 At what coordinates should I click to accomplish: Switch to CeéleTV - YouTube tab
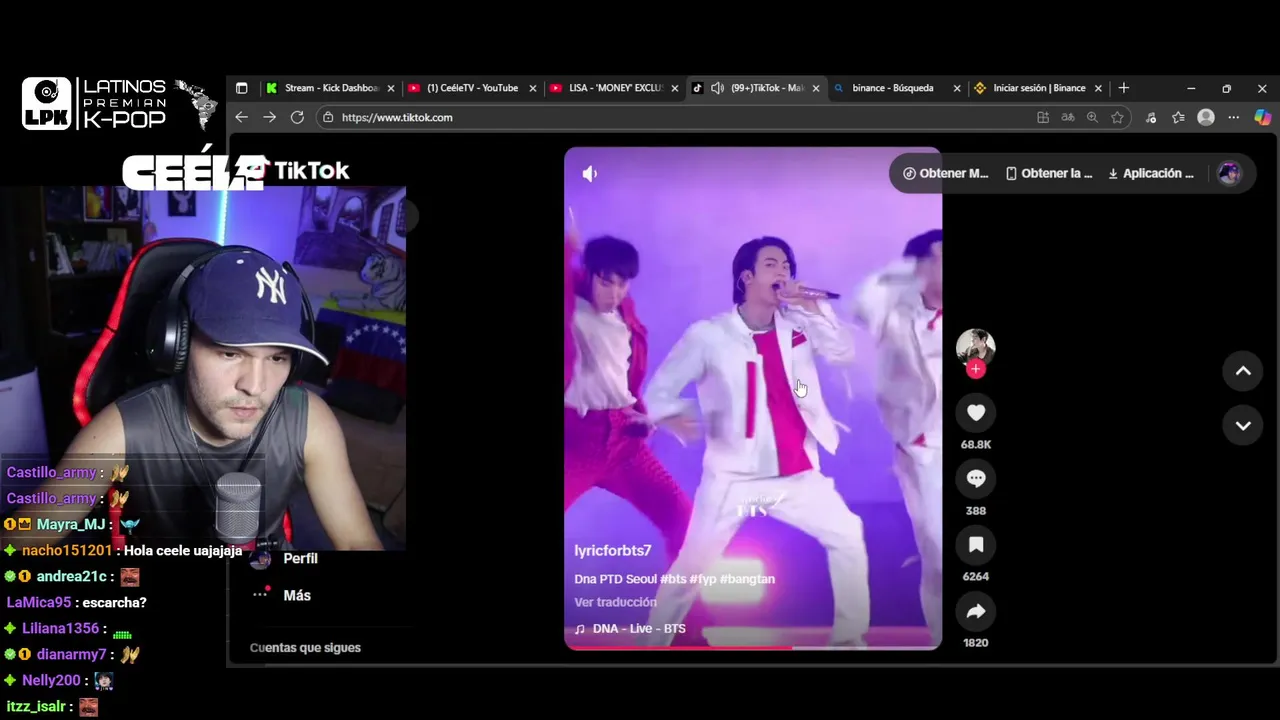[472, 88]
